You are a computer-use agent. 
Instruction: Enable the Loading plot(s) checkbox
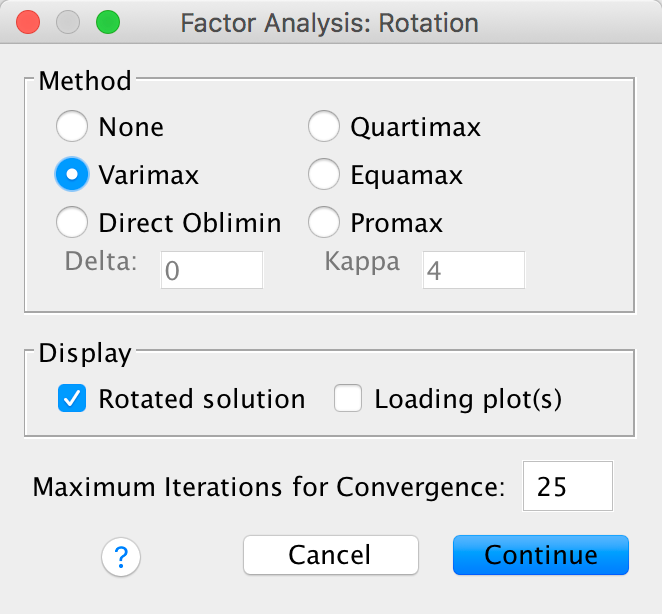click(x=348, y=399)
